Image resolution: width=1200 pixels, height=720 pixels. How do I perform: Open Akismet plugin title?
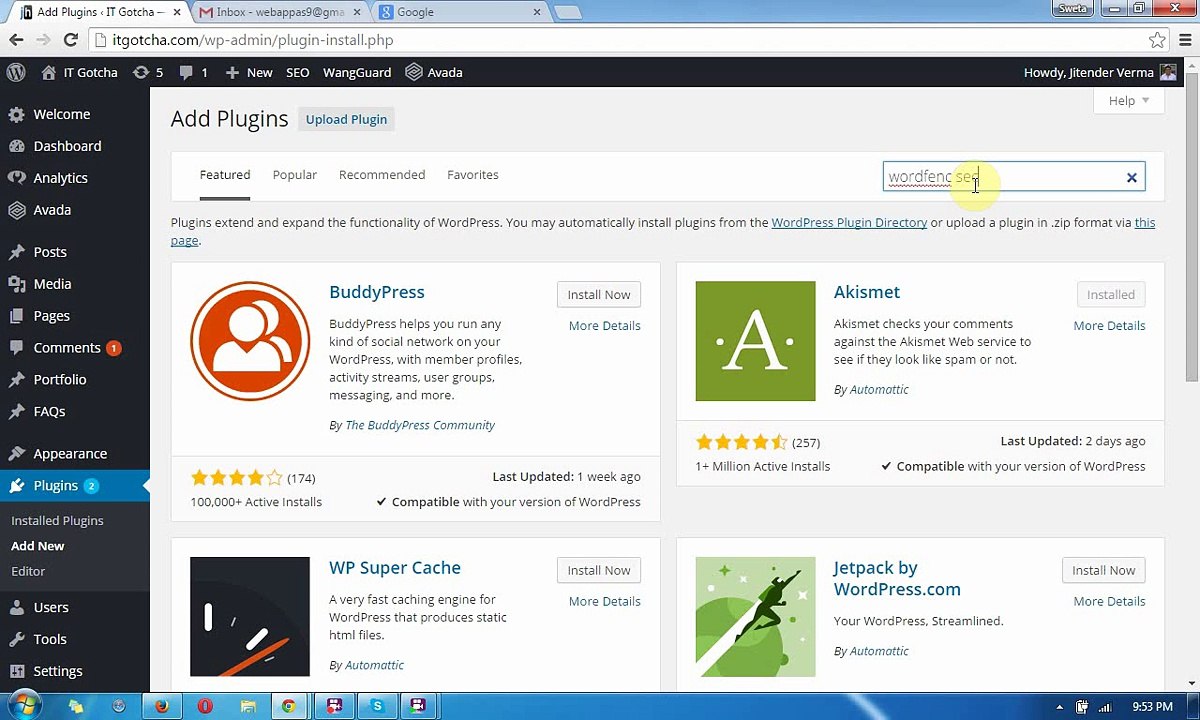click(867, 292)
